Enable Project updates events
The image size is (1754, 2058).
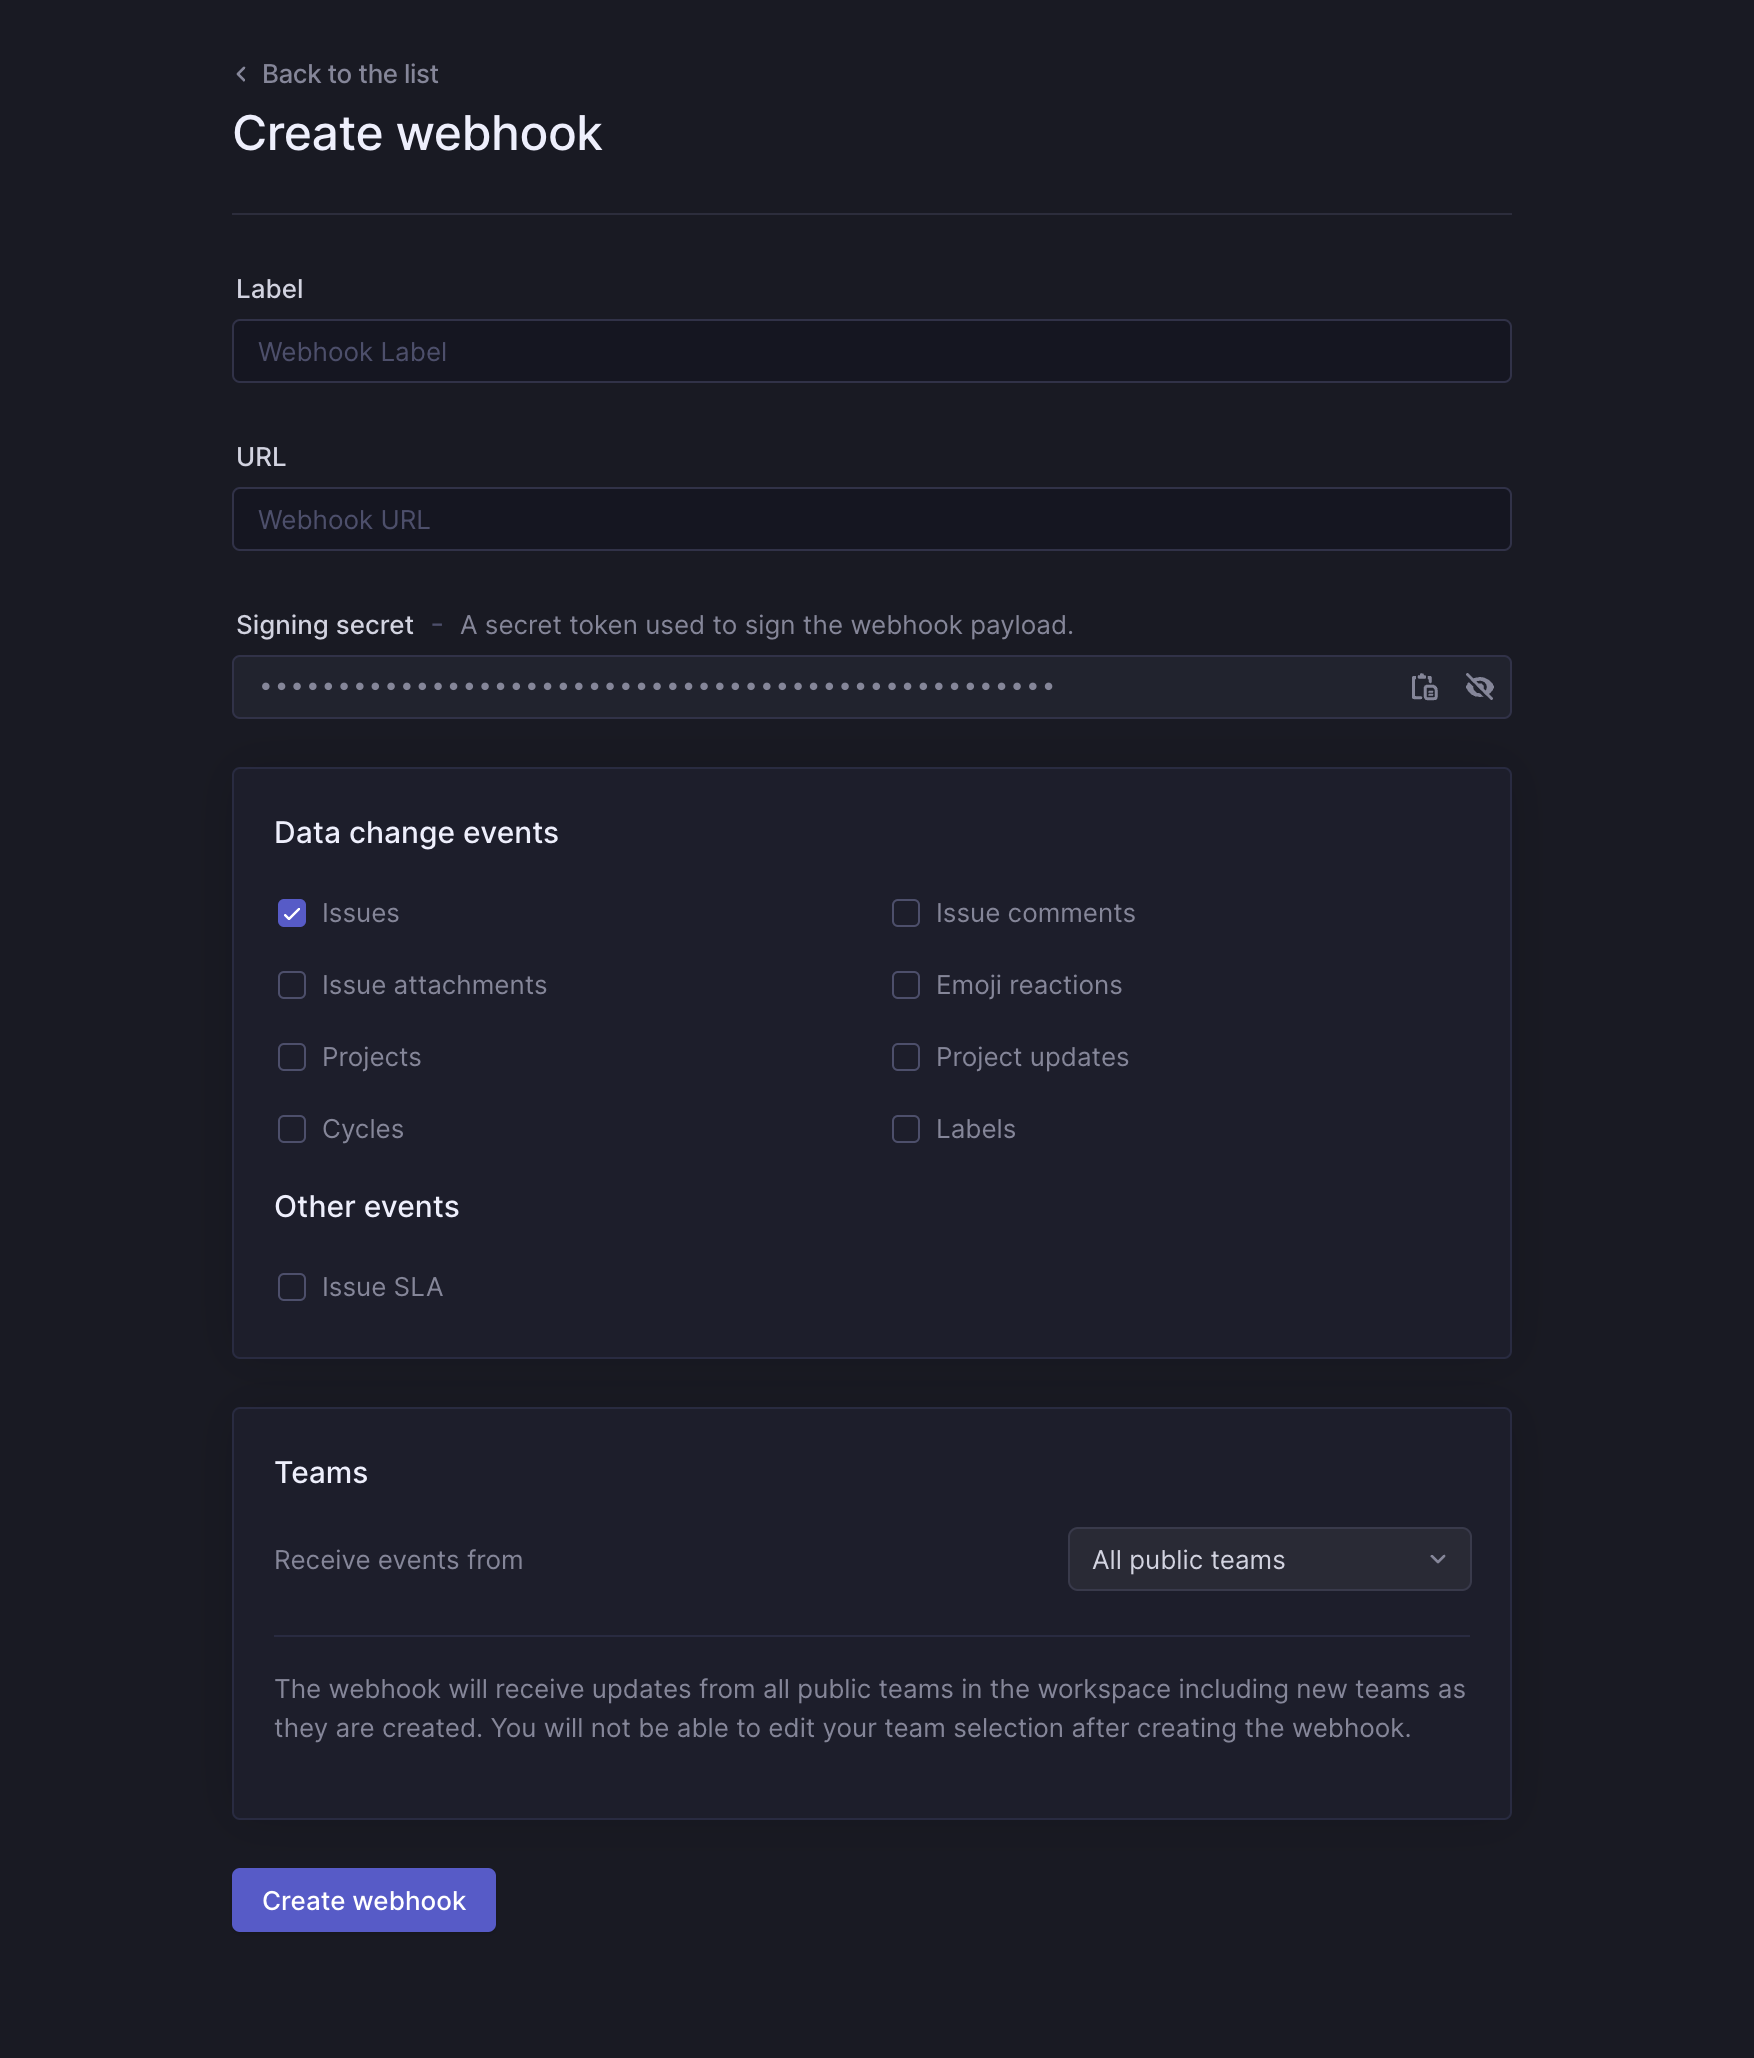(x=905, y=1057)
